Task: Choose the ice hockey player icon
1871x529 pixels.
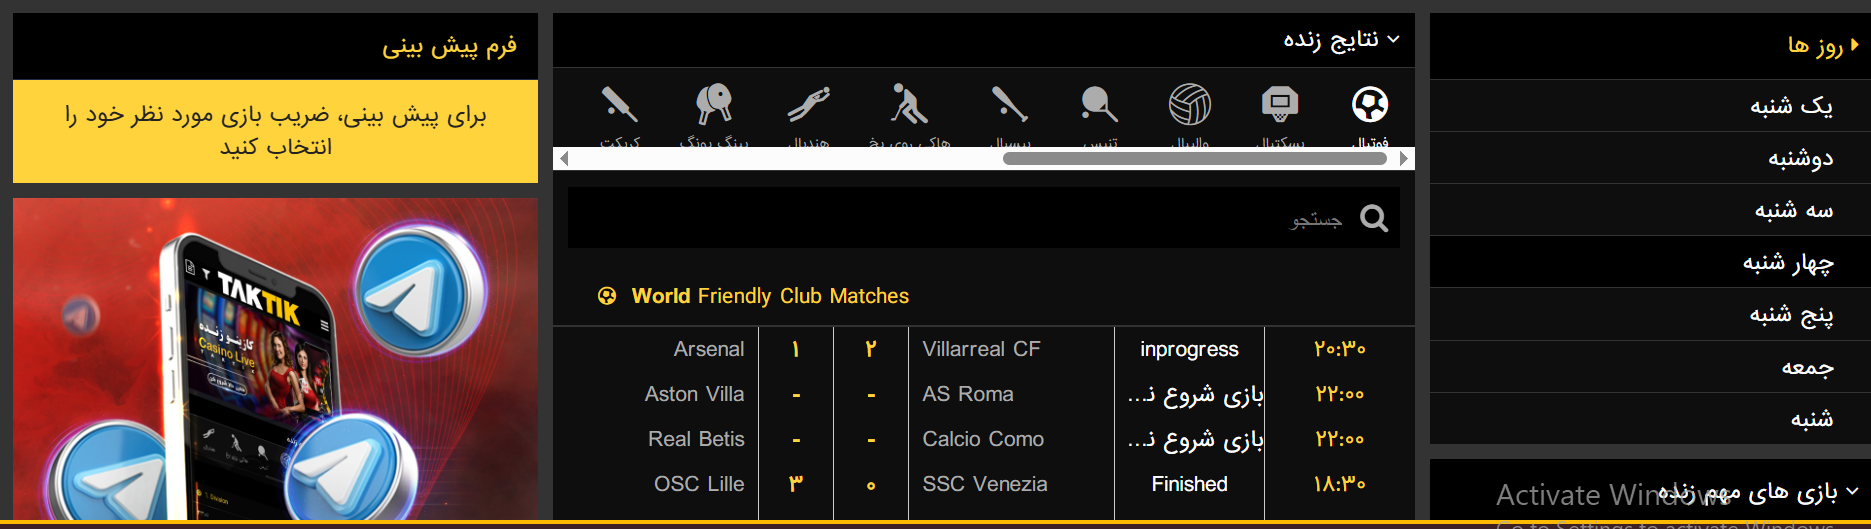Action: click(x=908, y=104)
